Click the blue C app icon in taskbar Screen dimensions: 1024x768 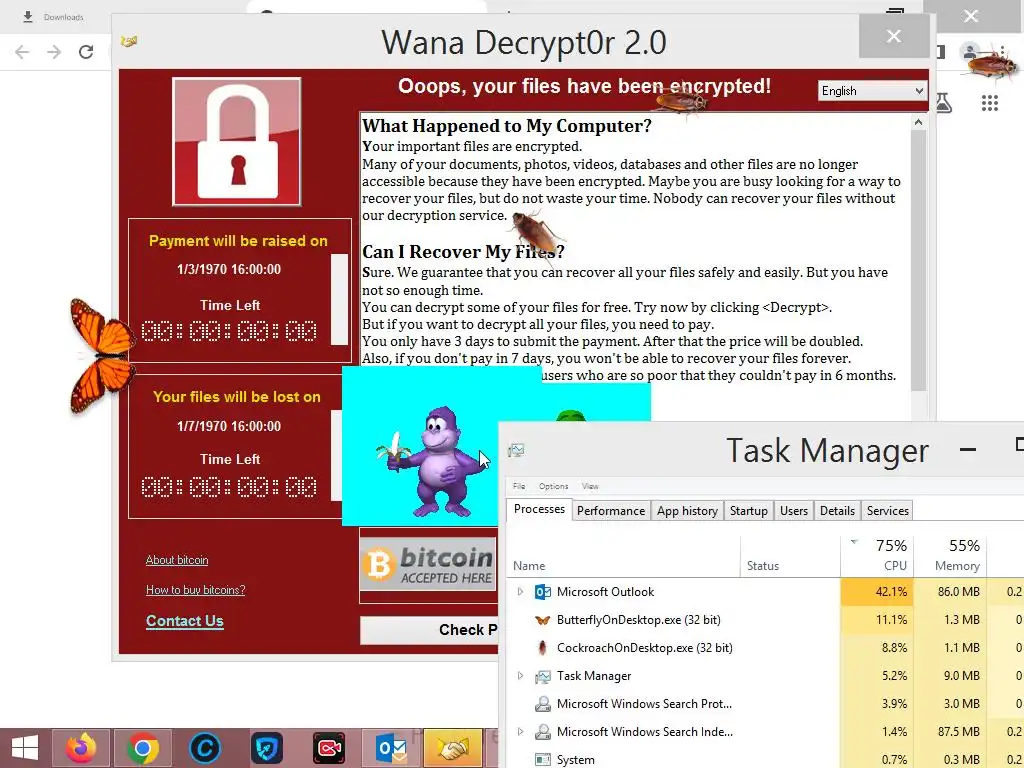coord(204,748)
